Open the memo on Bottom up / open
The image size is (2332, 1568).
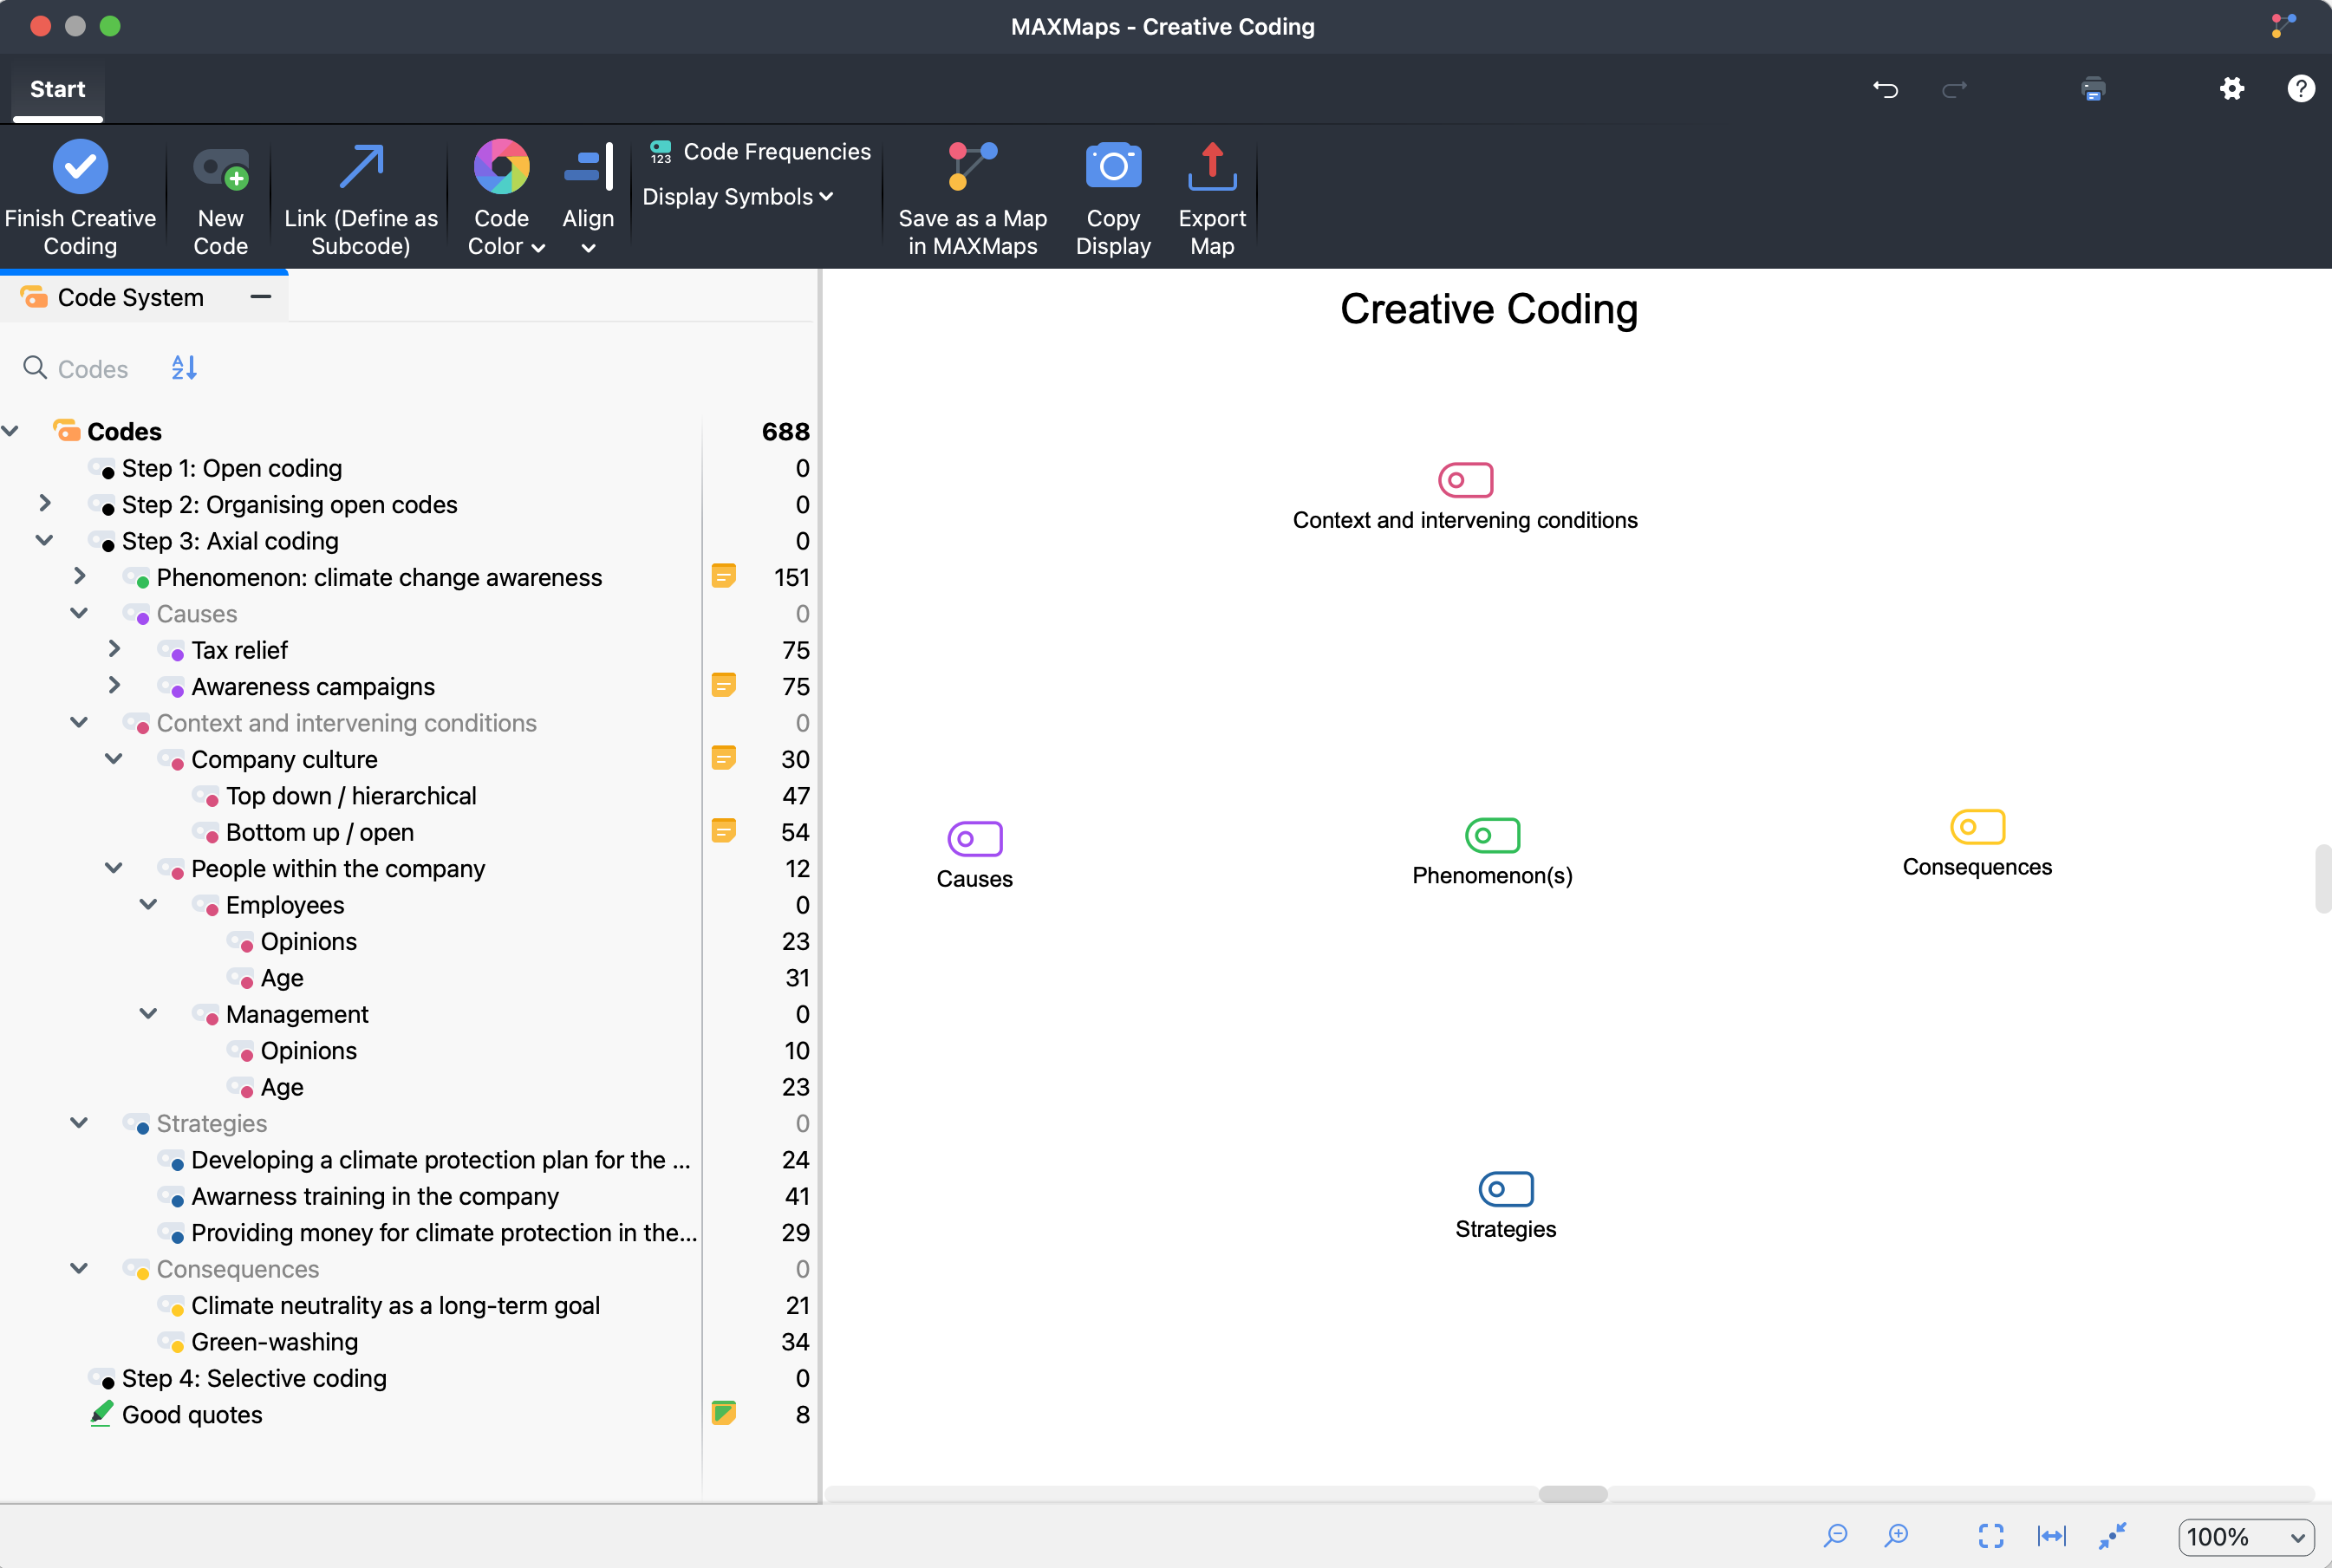coord(724,830)
